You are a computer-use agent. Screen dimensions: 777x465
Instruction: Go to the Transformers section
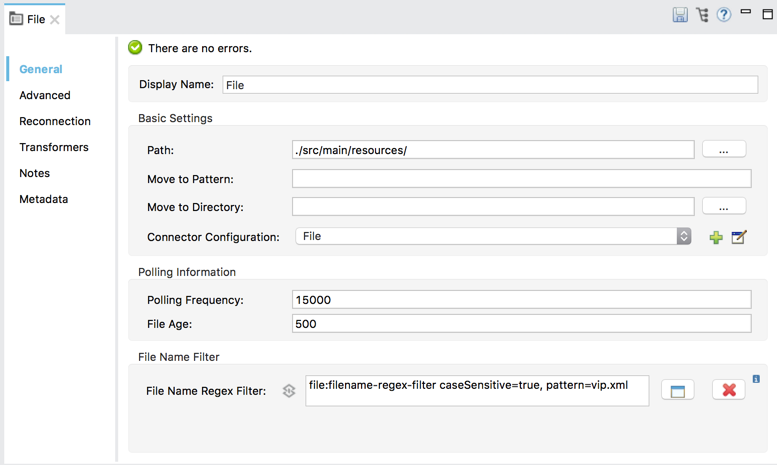54,147
